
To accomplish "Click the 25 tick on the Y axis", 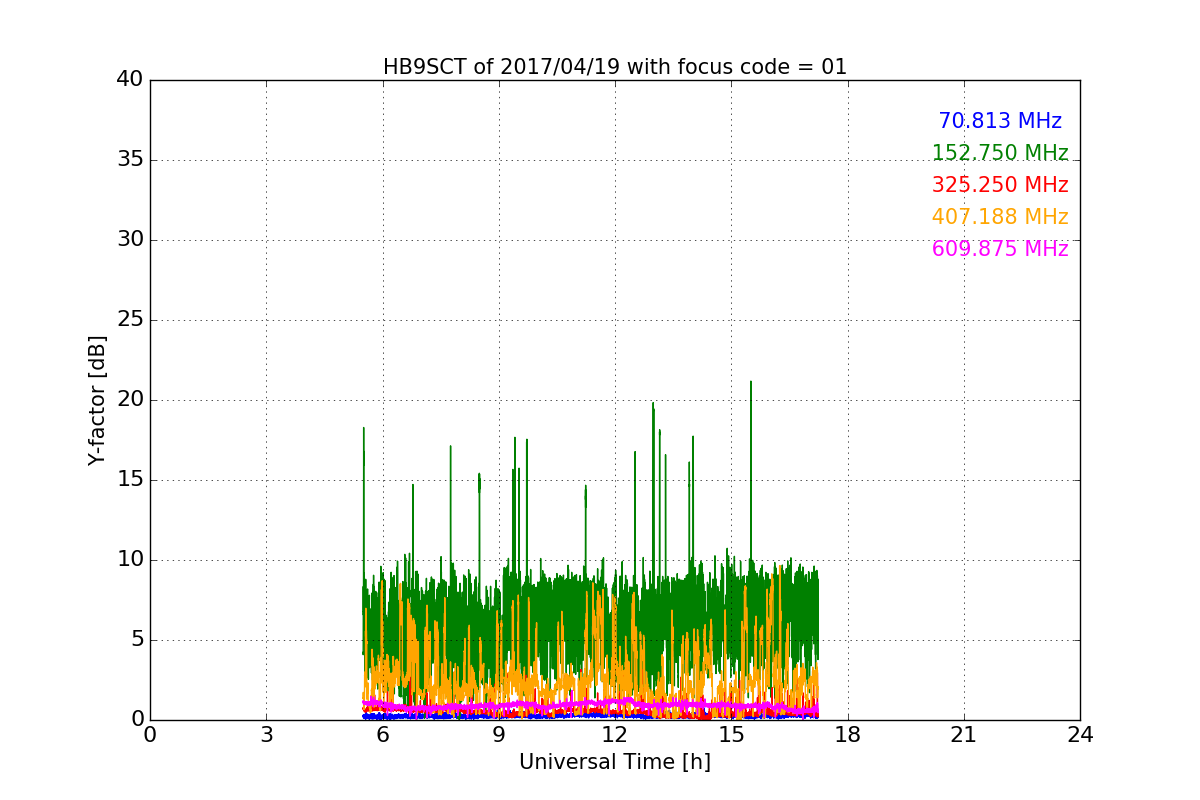I will tap(130, 320).
